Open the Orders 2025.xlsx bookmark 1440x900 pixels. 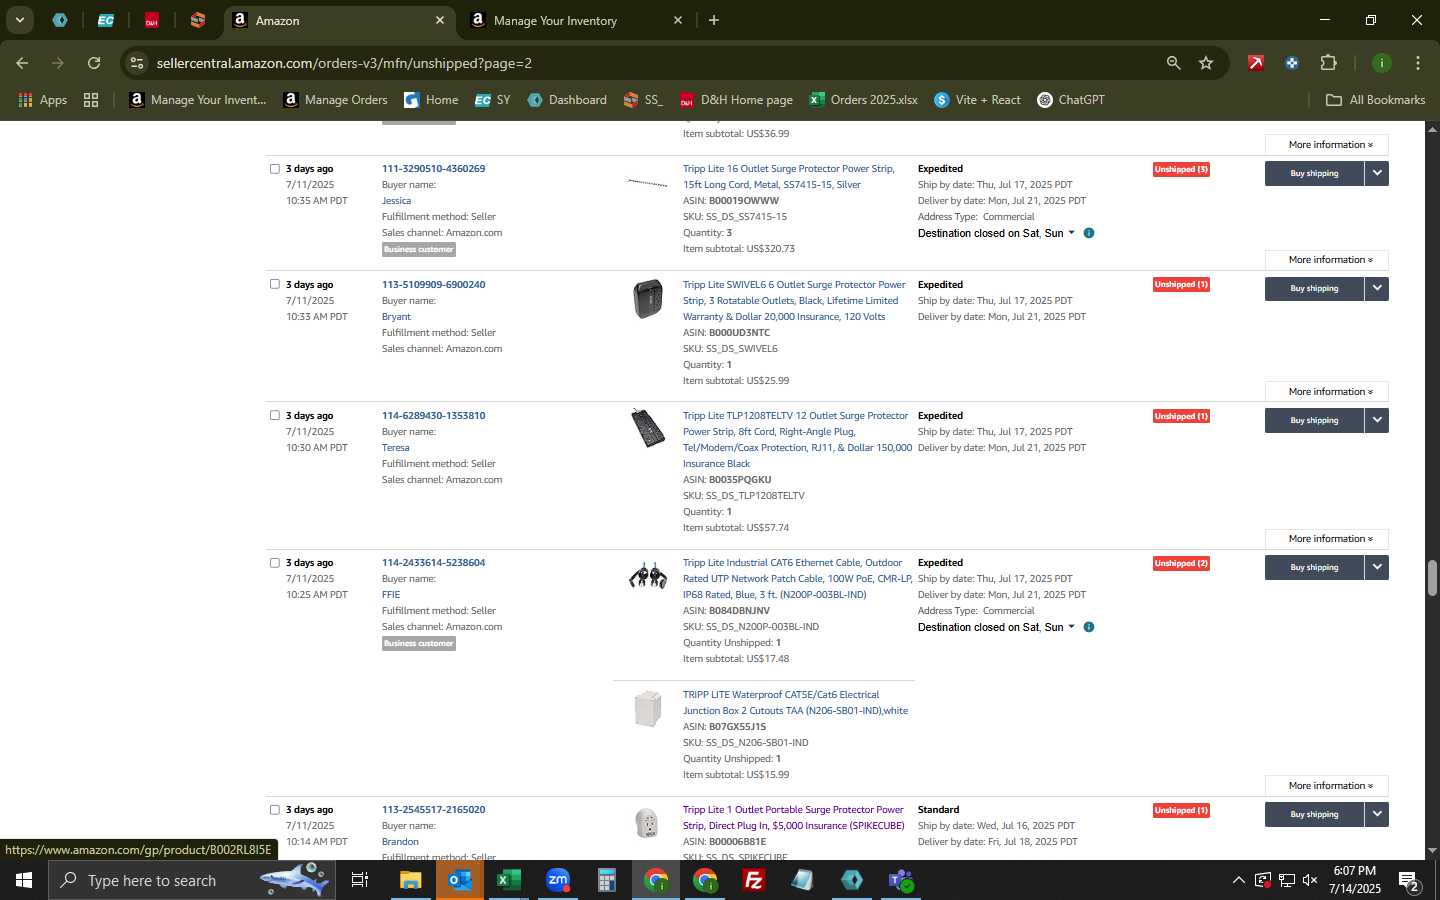(863, 100)
